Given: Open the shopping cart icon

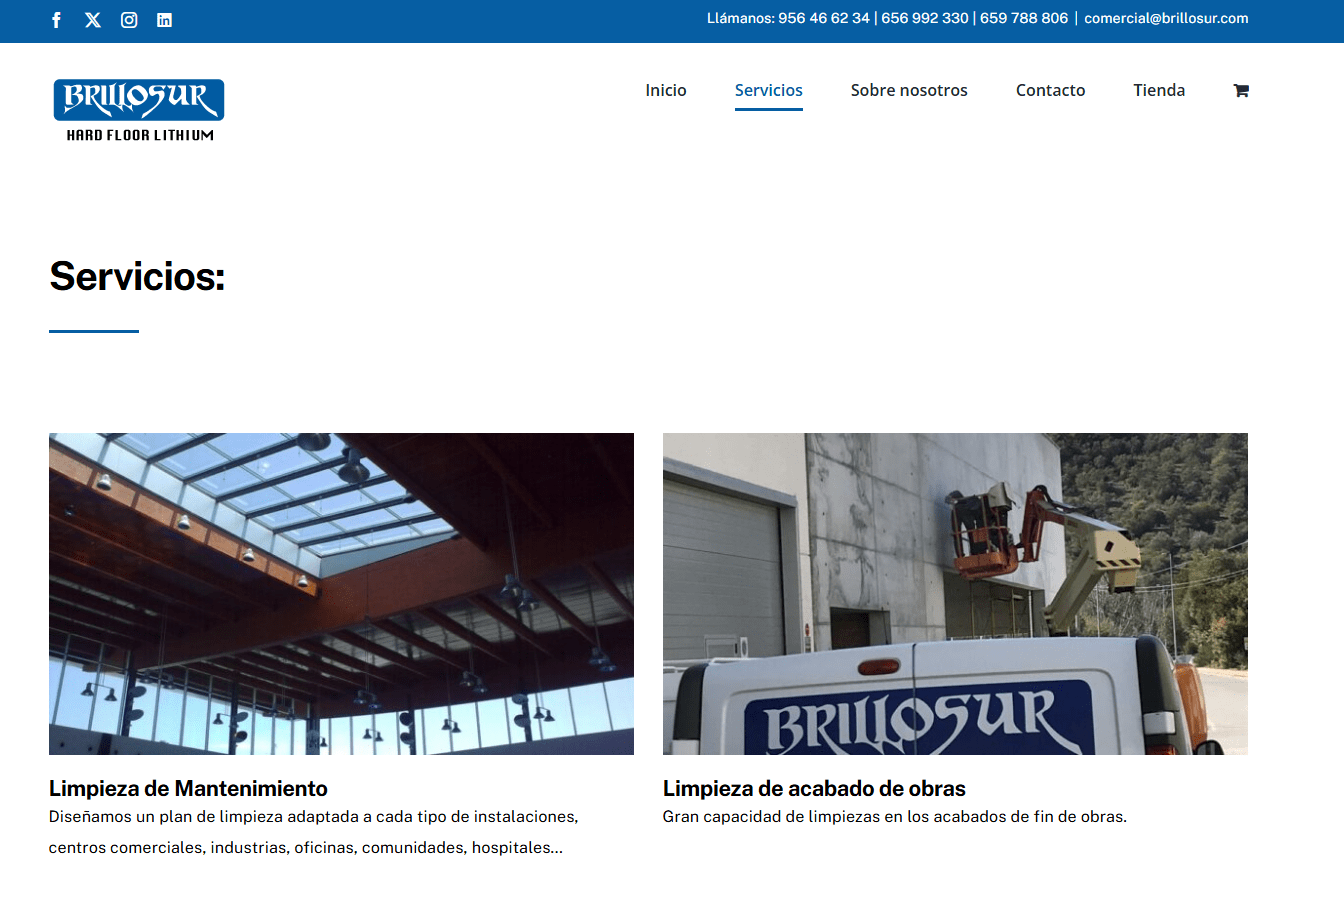Looking at the screenshot, I should point(1240,90).
